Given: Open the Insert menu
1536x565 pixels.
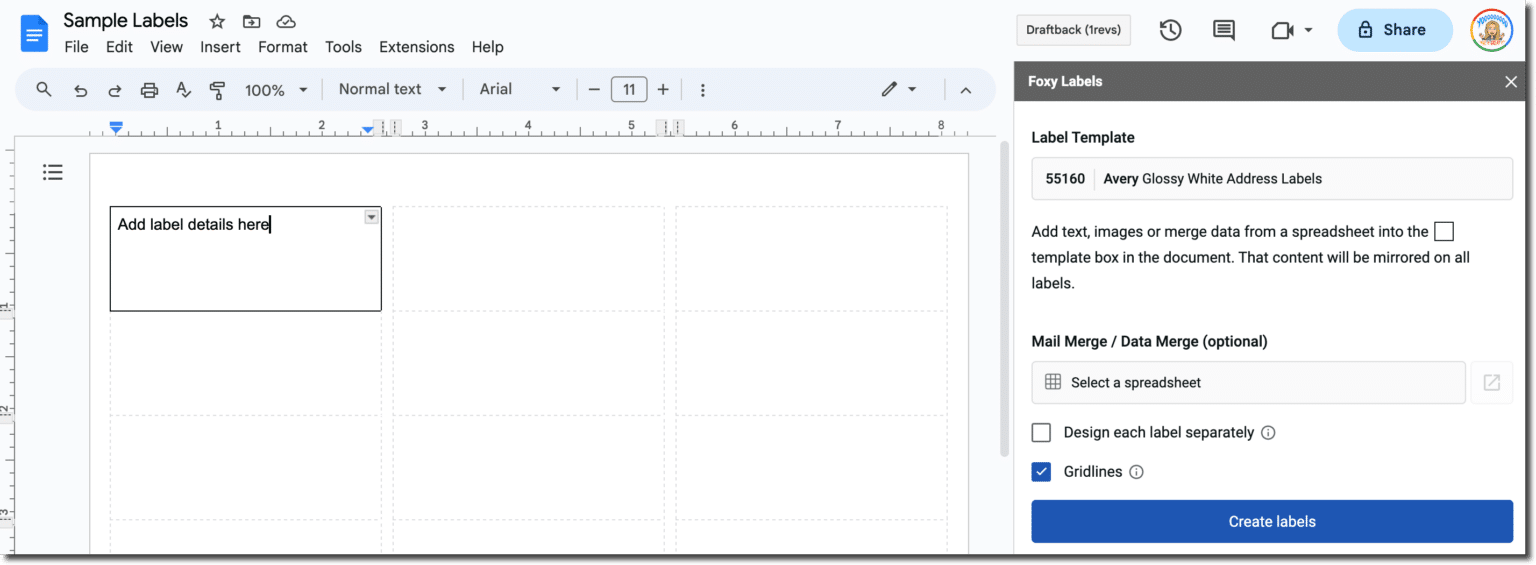Looking at the screenshot, I should point(220,47).
